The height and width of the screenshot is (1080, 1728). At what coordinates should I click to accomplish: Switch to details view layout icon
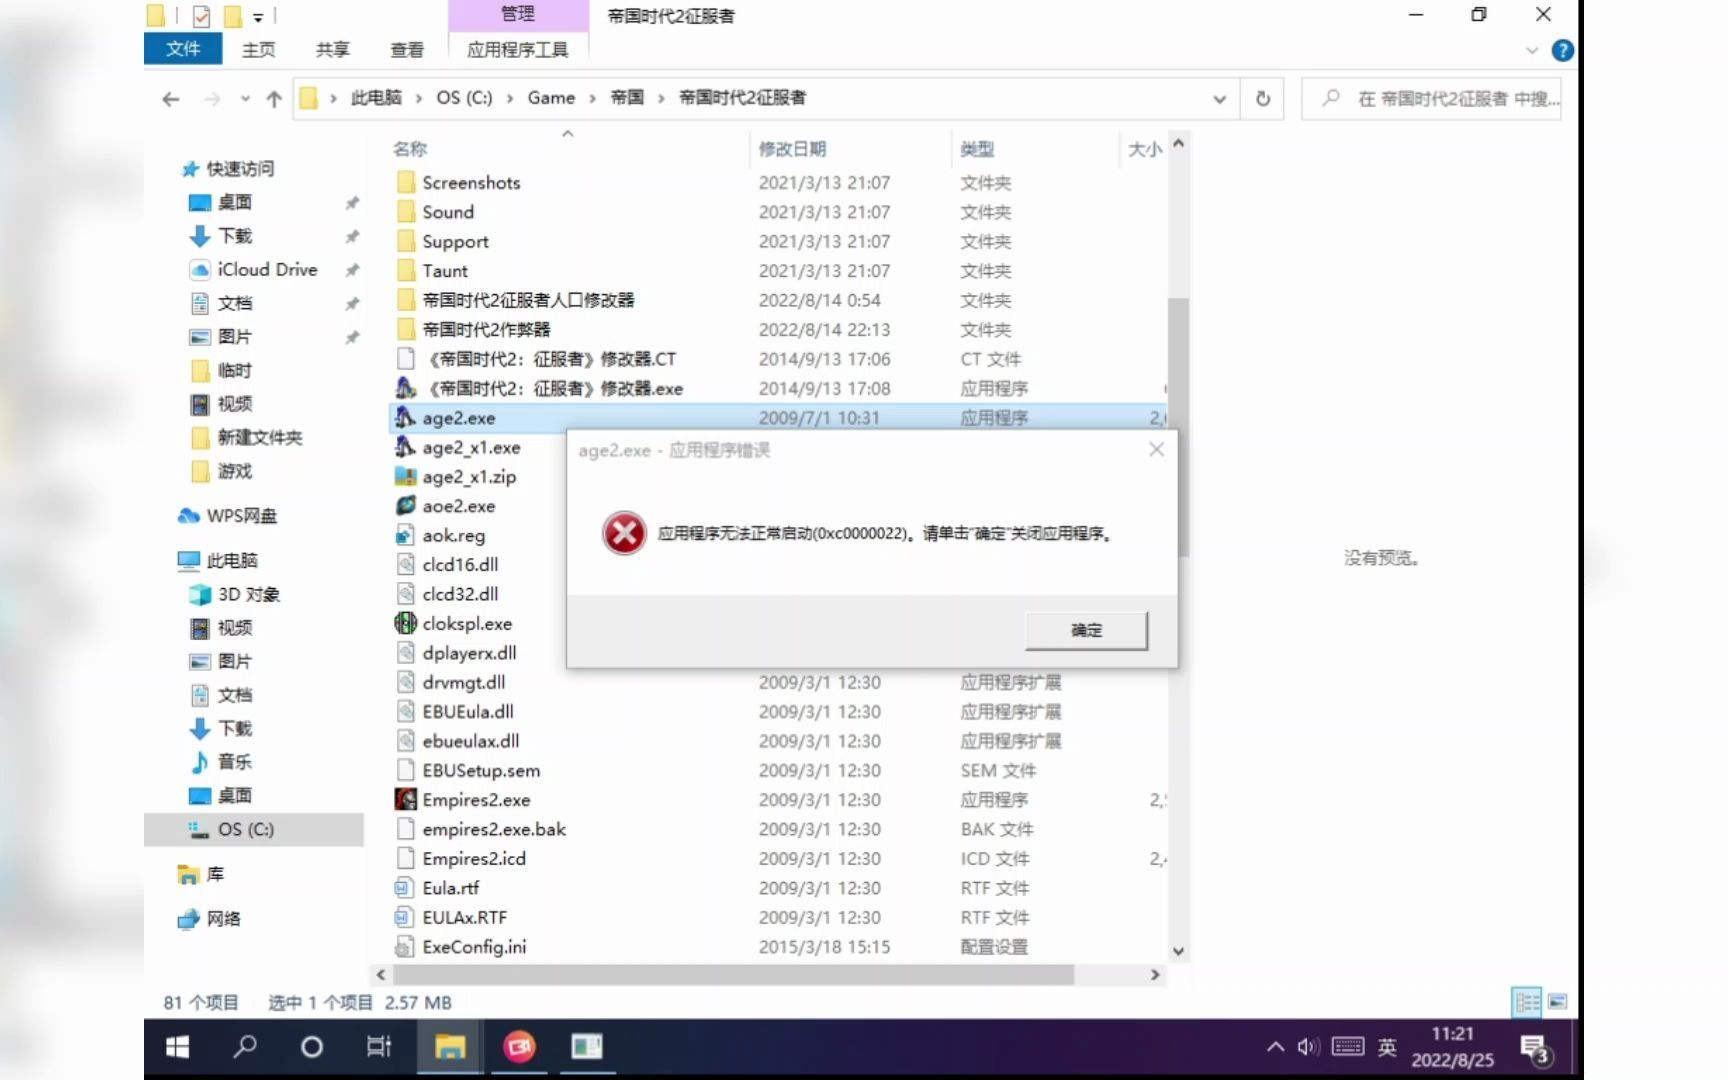coord(1527,1002)
